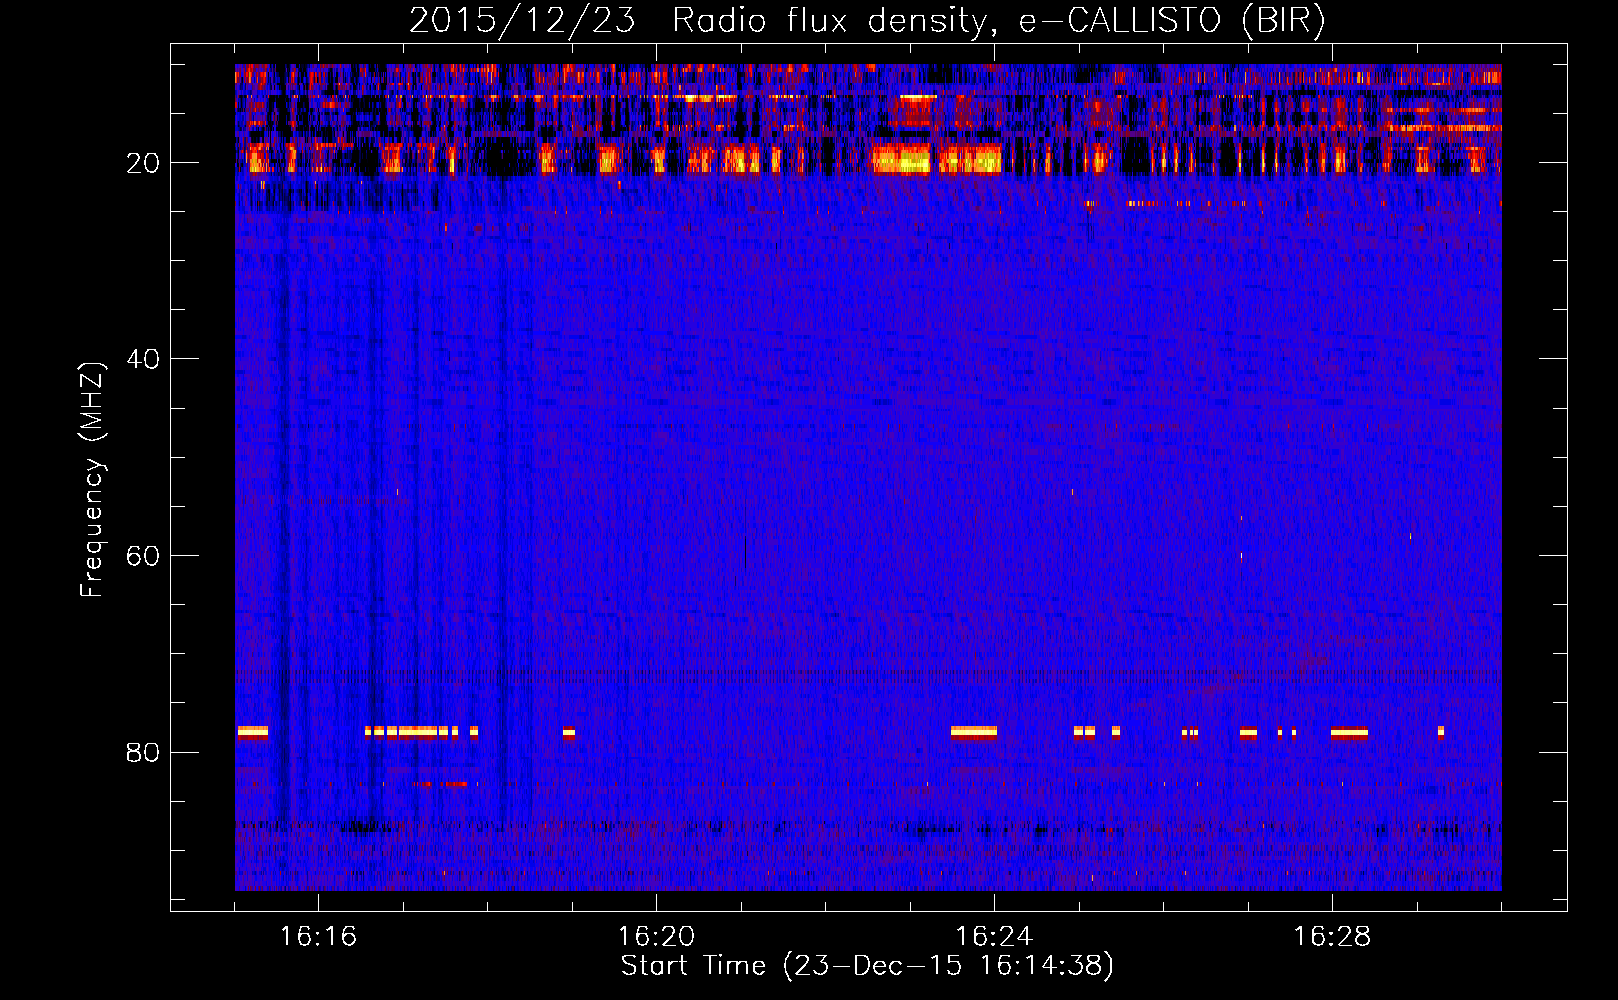Click the 'Frequency (MHZ)' axis label
The width and height of the screenshot is (1618, 1000).
pos(91,479)
